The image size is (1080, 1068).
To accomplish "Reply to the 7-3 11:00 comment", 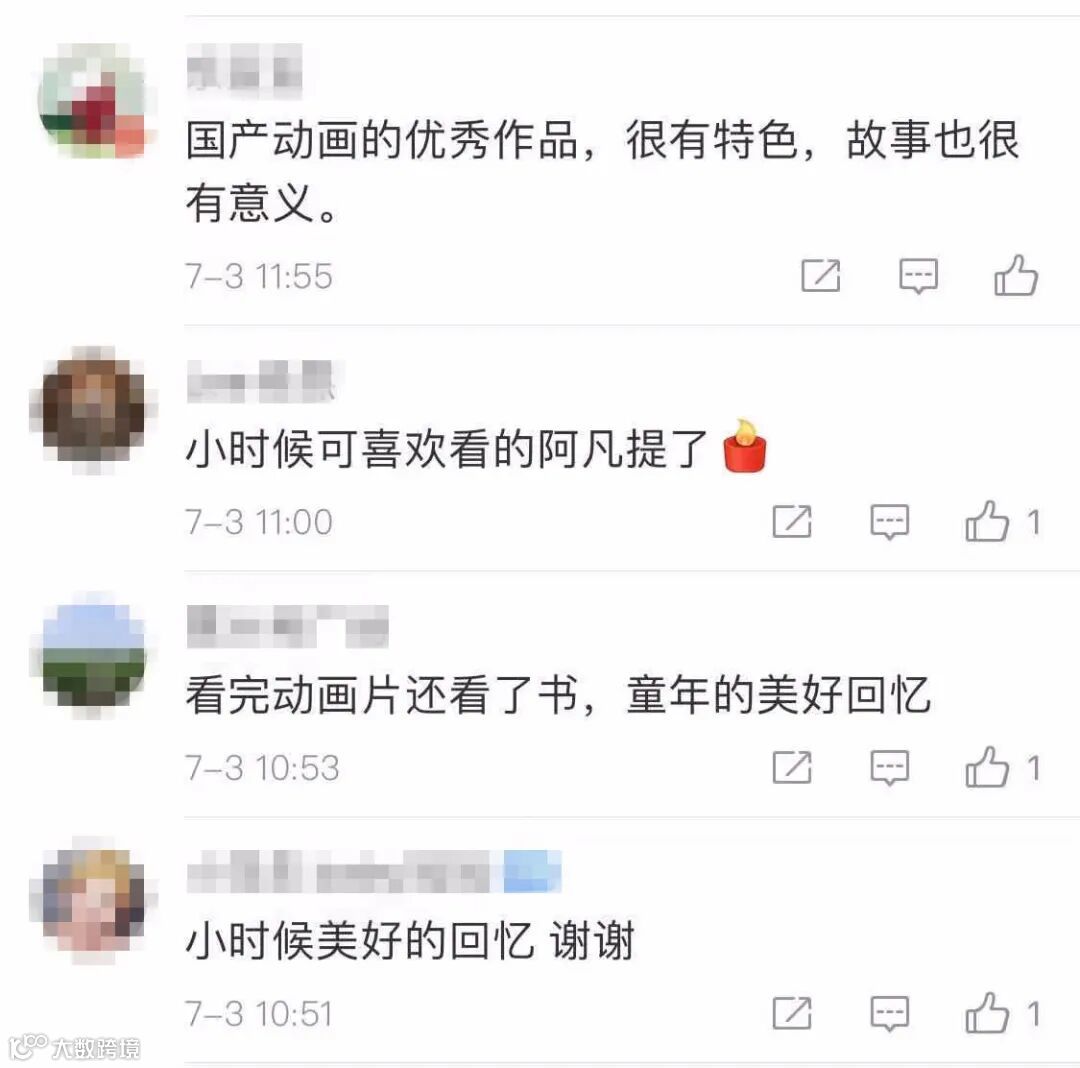I will coord(889,522).
